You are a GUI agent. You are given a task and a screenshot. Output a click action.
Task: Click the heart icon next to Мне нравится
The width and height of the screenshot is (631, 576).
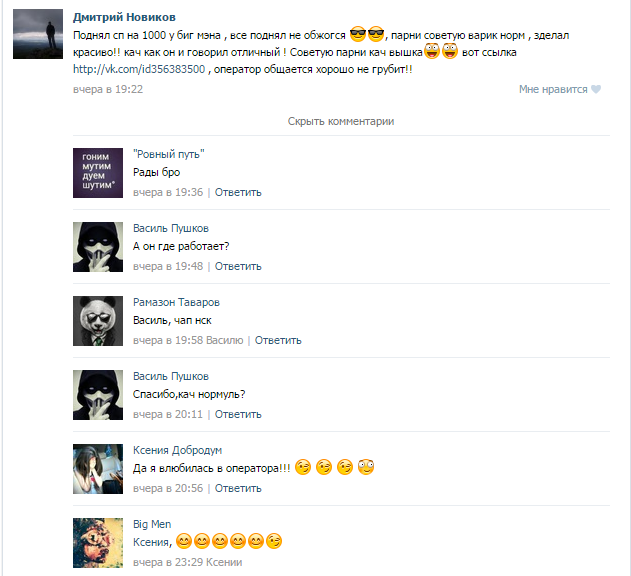[596, 89]
